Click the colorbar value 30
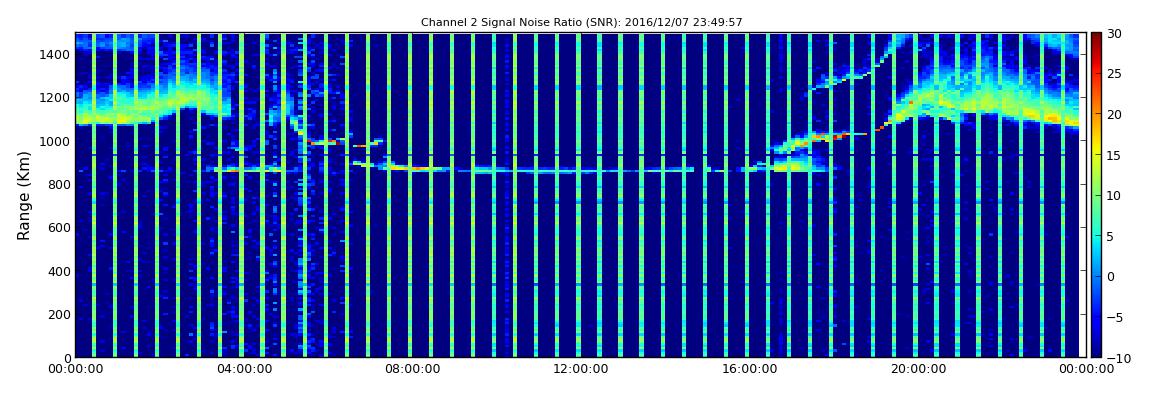The height and width of the screenshot is (407, 1150). click(x=1115, y=34)
